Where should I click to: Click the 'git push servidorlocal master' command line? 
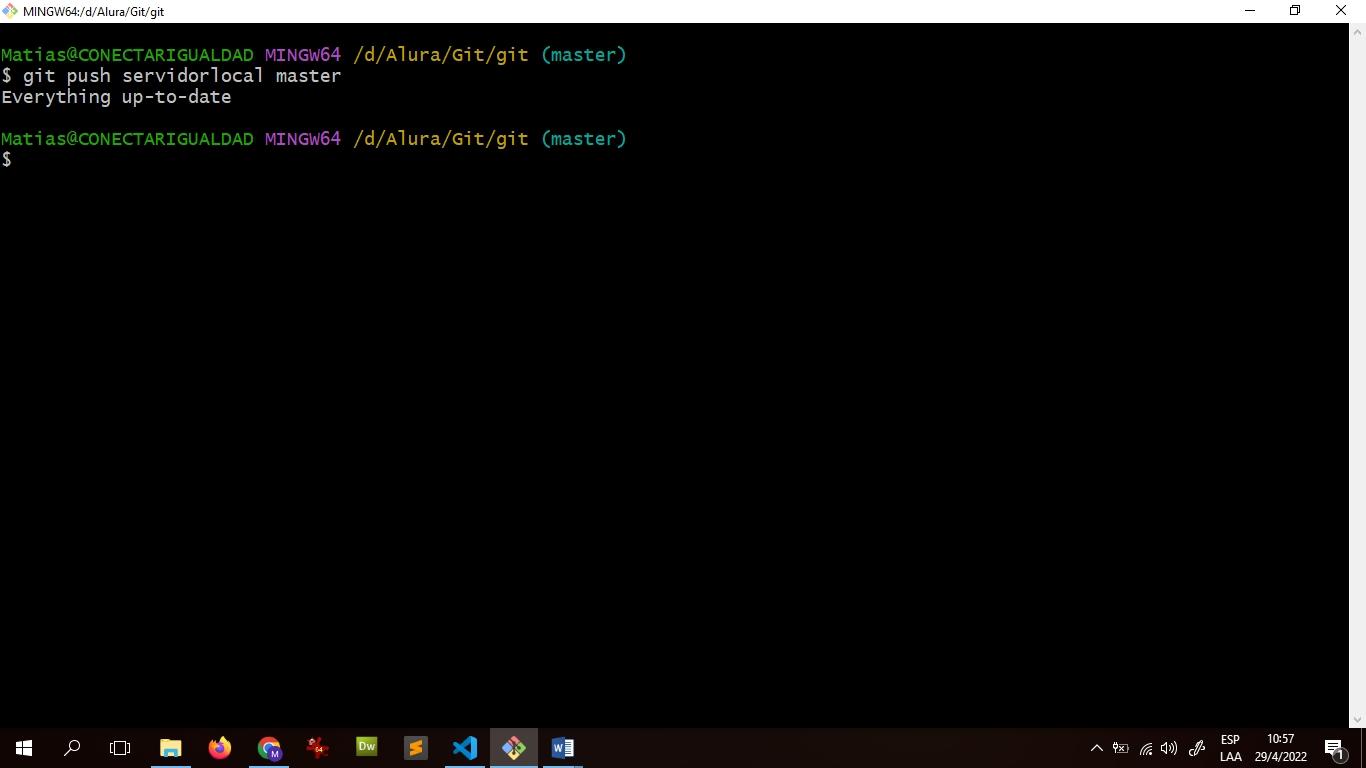[x=171, y=76]
